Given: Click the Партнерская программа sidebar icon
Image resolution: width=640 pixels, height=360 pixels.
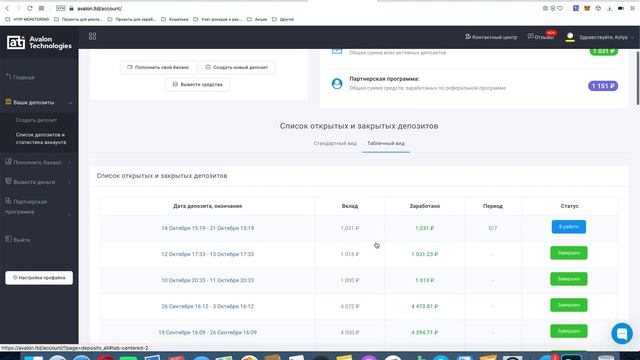Looking at the screenshot, I should [x=8, y=201].
